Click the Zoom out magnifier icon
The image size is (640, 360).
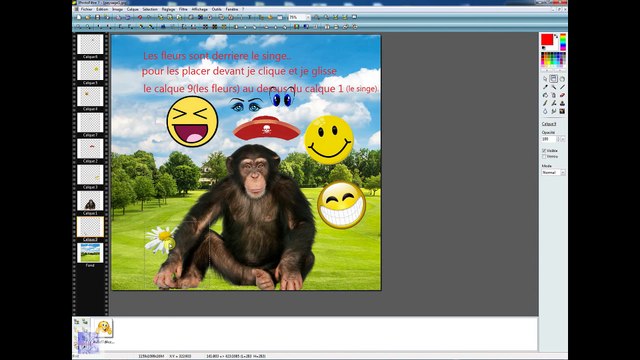(326, 17)
